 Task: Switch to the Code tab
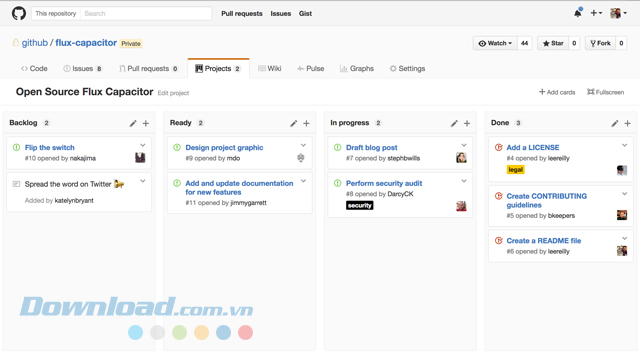[x=34, y=69]
